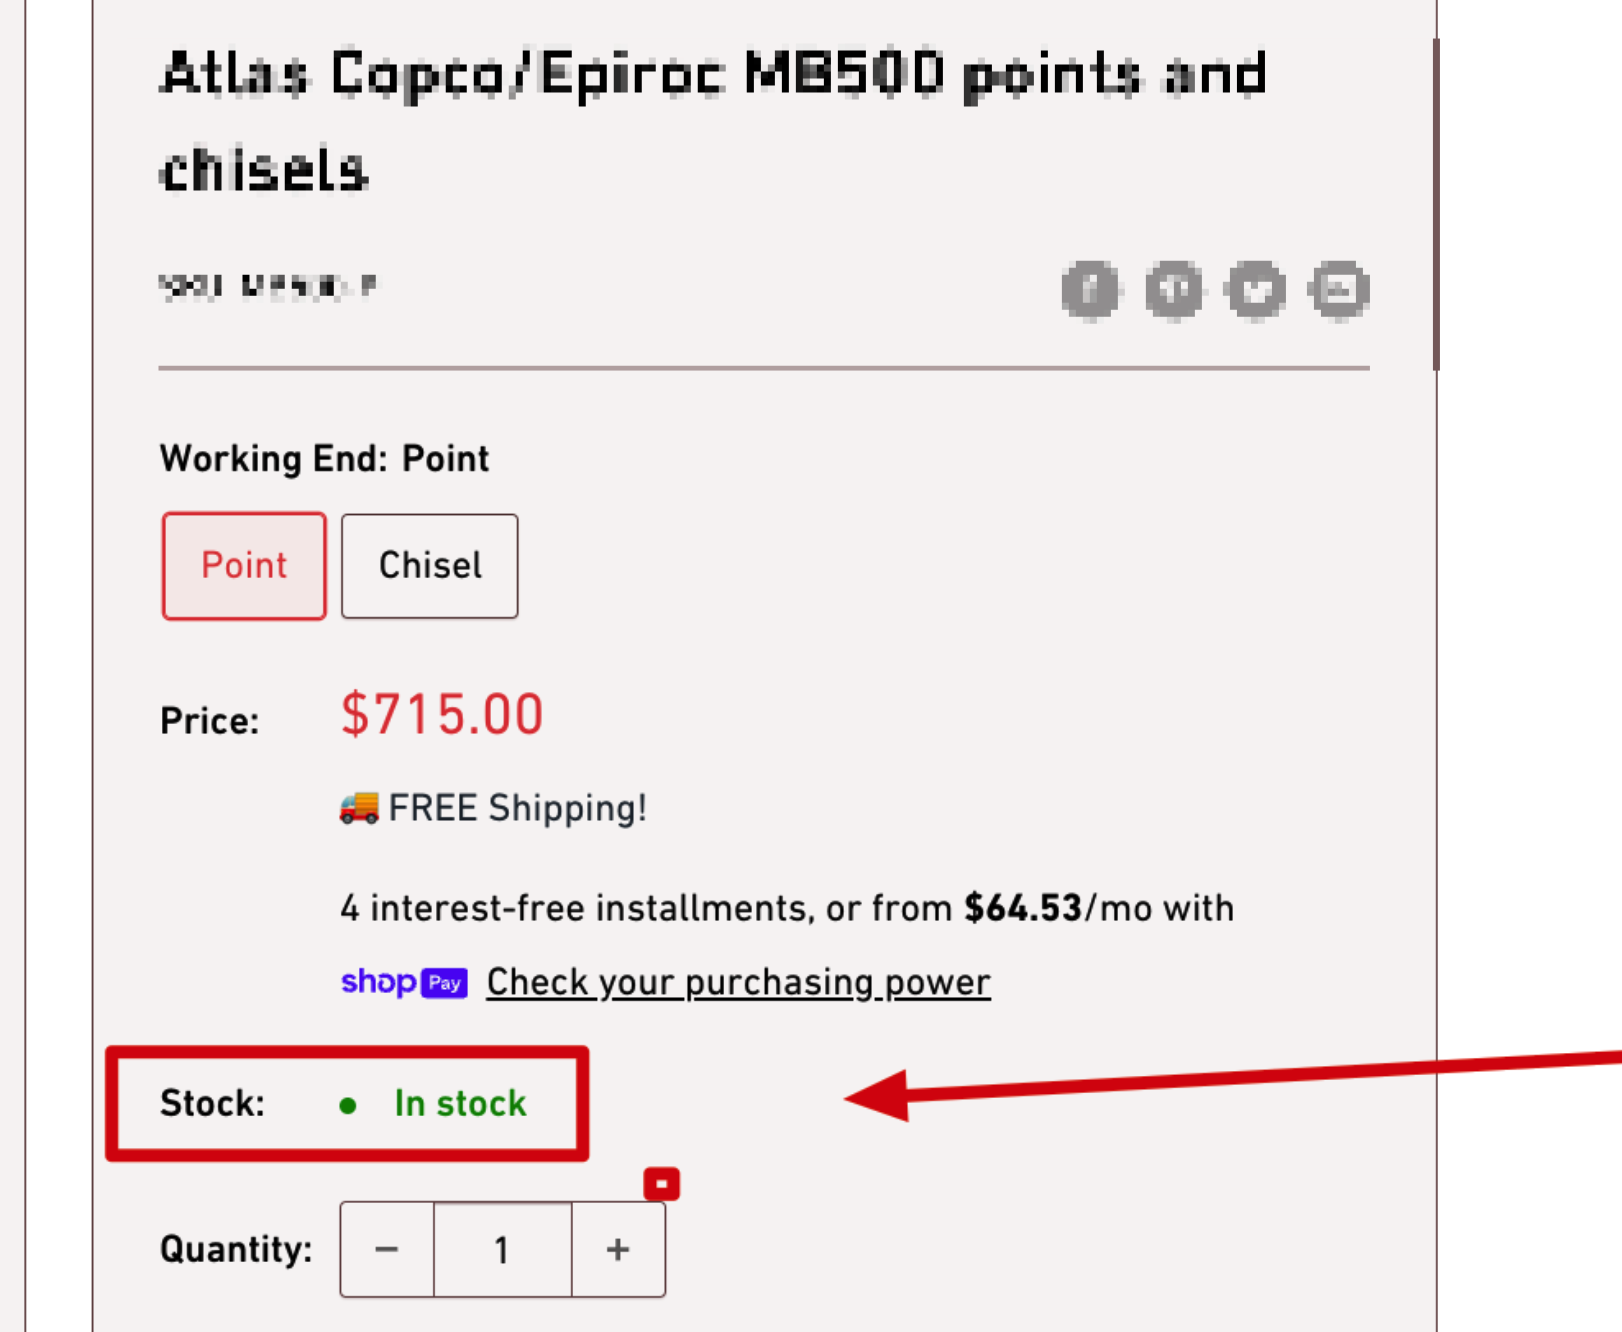Select the Point working end option
The height and width of the screenshot is (1332, 1622).
[244, 566]
